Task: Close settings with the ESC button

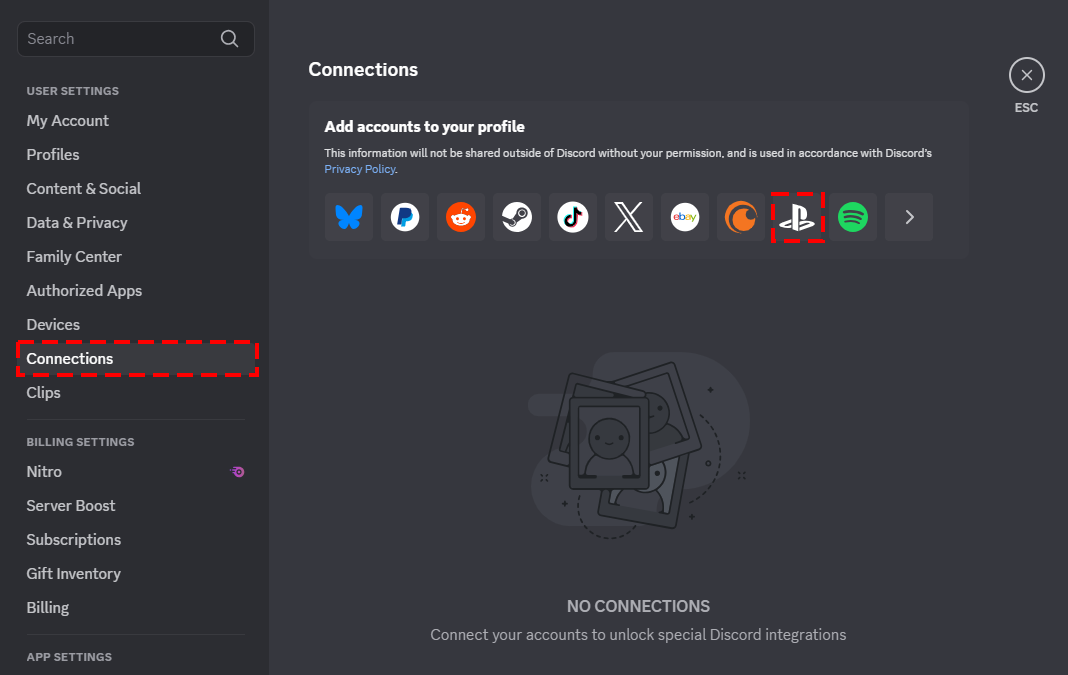Action: (x=1026, y=76)
